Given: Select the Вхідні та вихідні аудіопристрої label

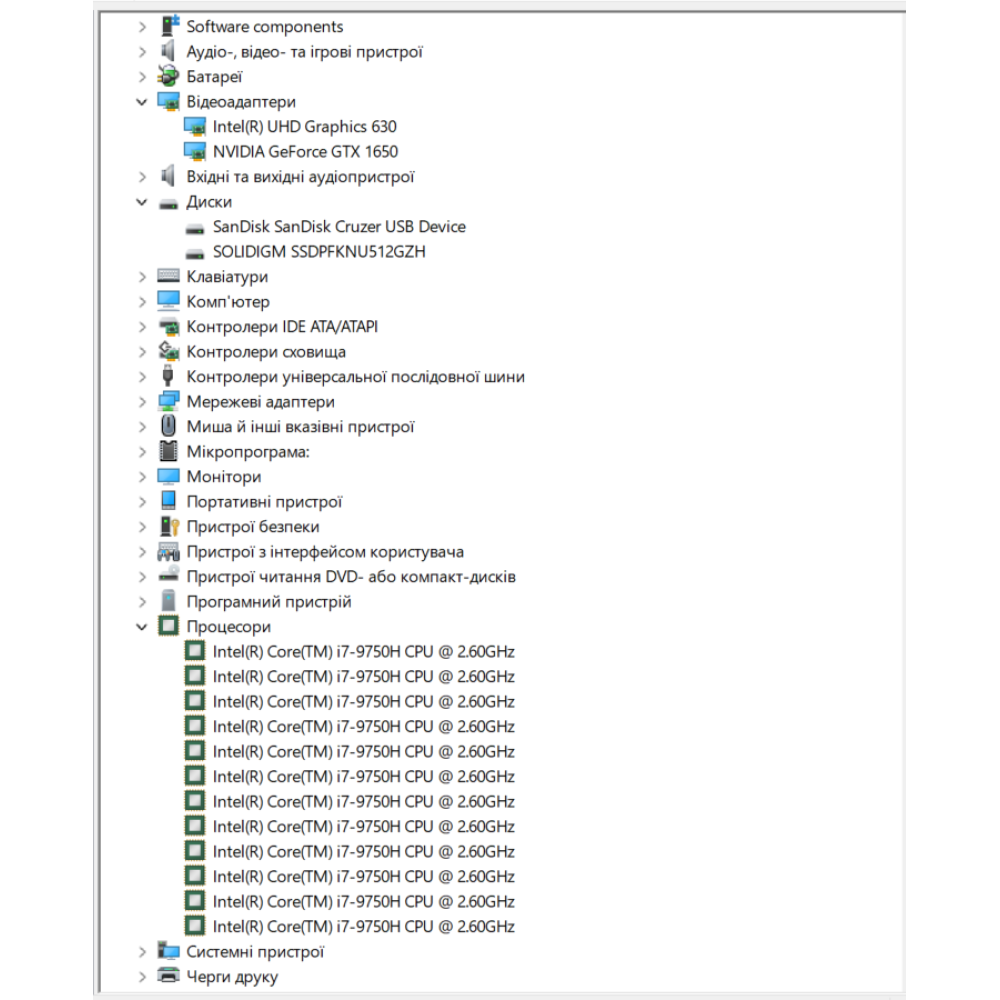Looking at the screenshot, I should [x=300, y=177].
